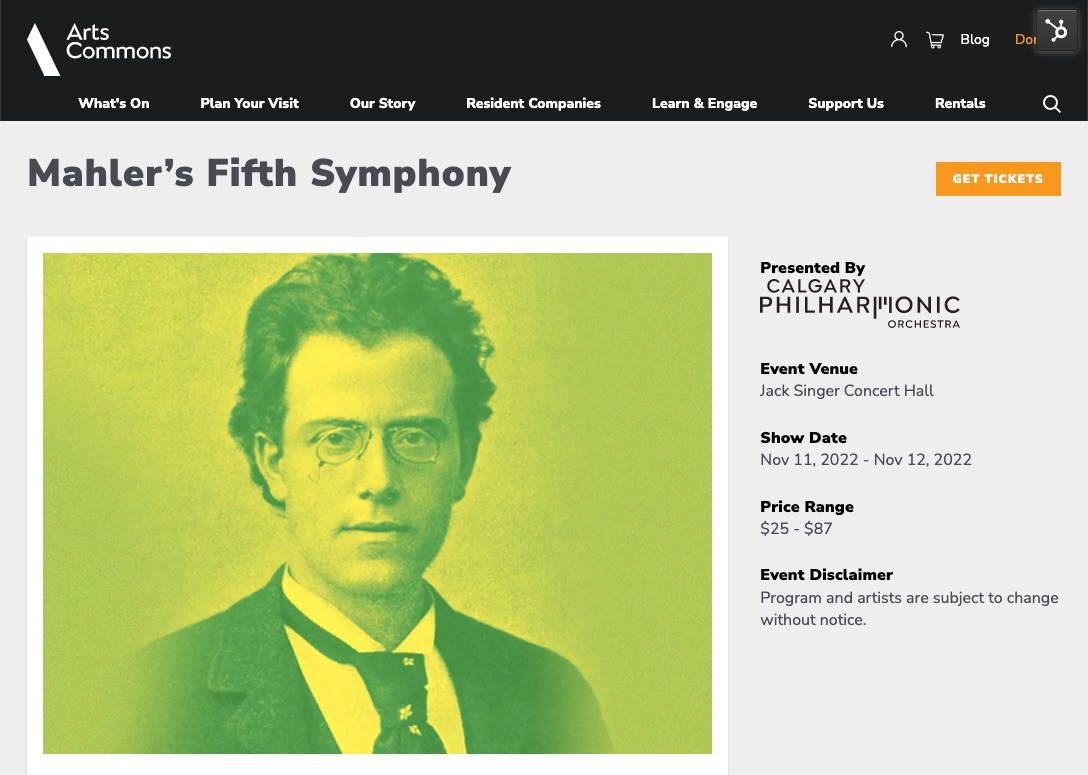Viewport: 1088px width, 775px height.
Task: Expand the Resident Companies menu
Action: (x=533, y=103)
